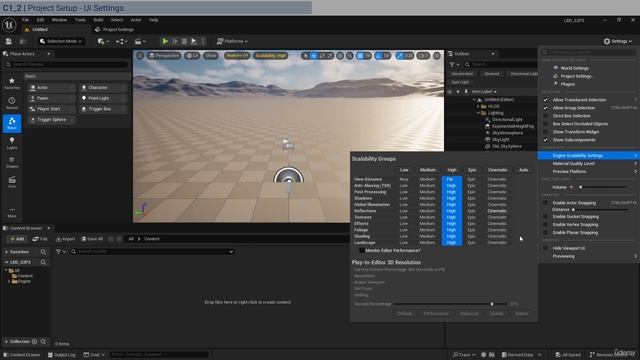Open the Preview Platform submenu
Viewport: 640px width, 360px height.
click(588, 171)
